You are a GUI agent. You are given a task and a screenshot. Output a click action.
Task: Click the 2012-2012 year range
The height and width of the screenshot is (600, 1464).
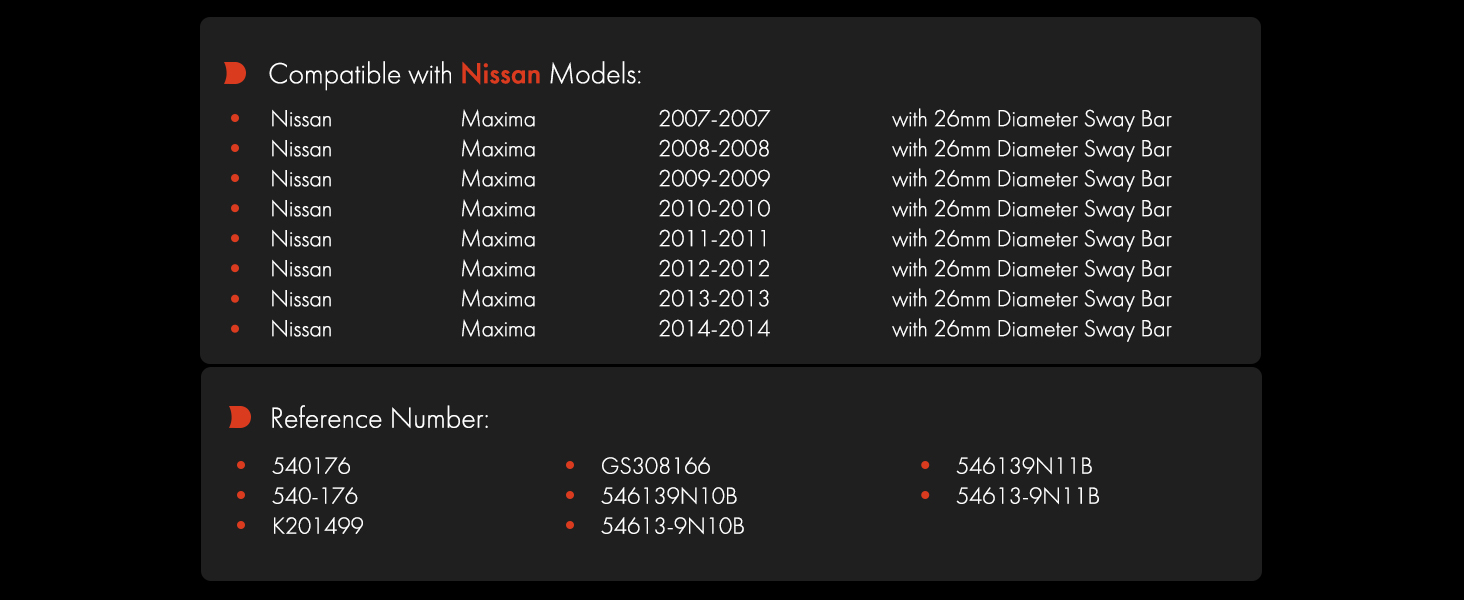click(x=714, y=269)
